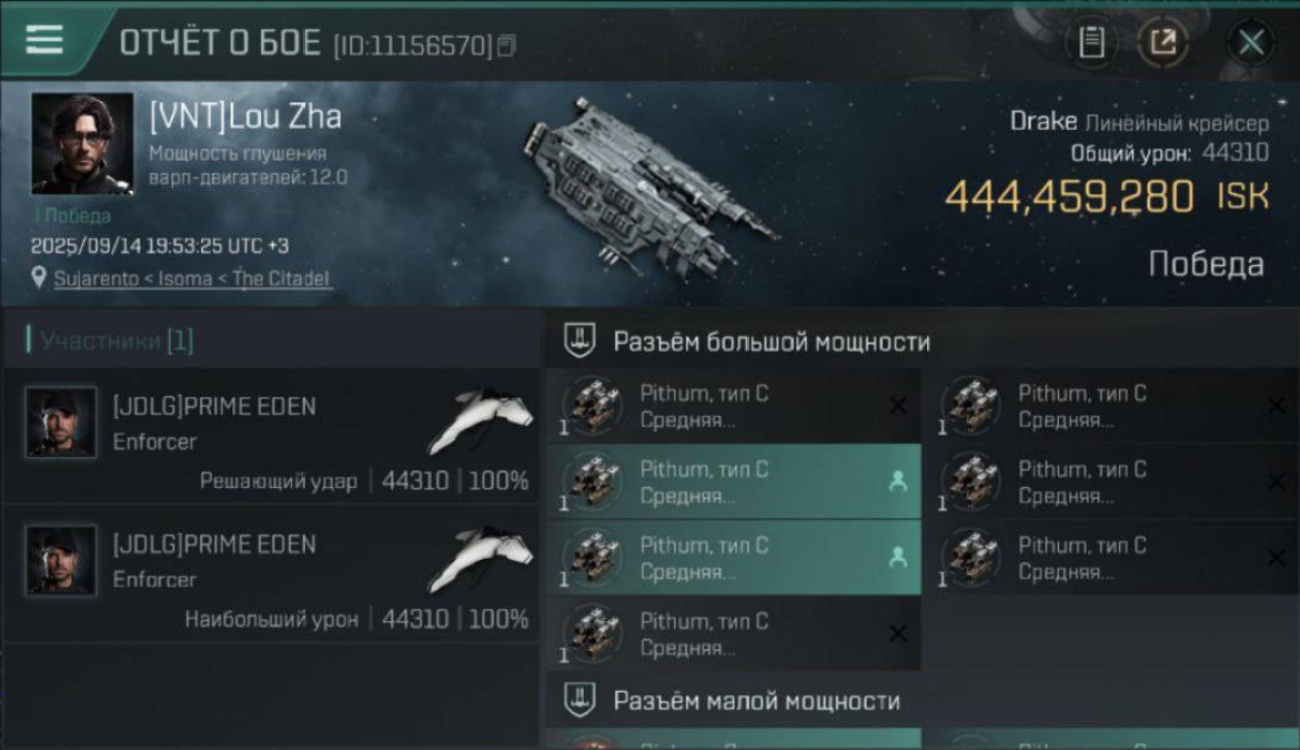This screenshot has height=750, width=1300.
Task: Open the hamburger menu at top left
Action: point(44,40)
